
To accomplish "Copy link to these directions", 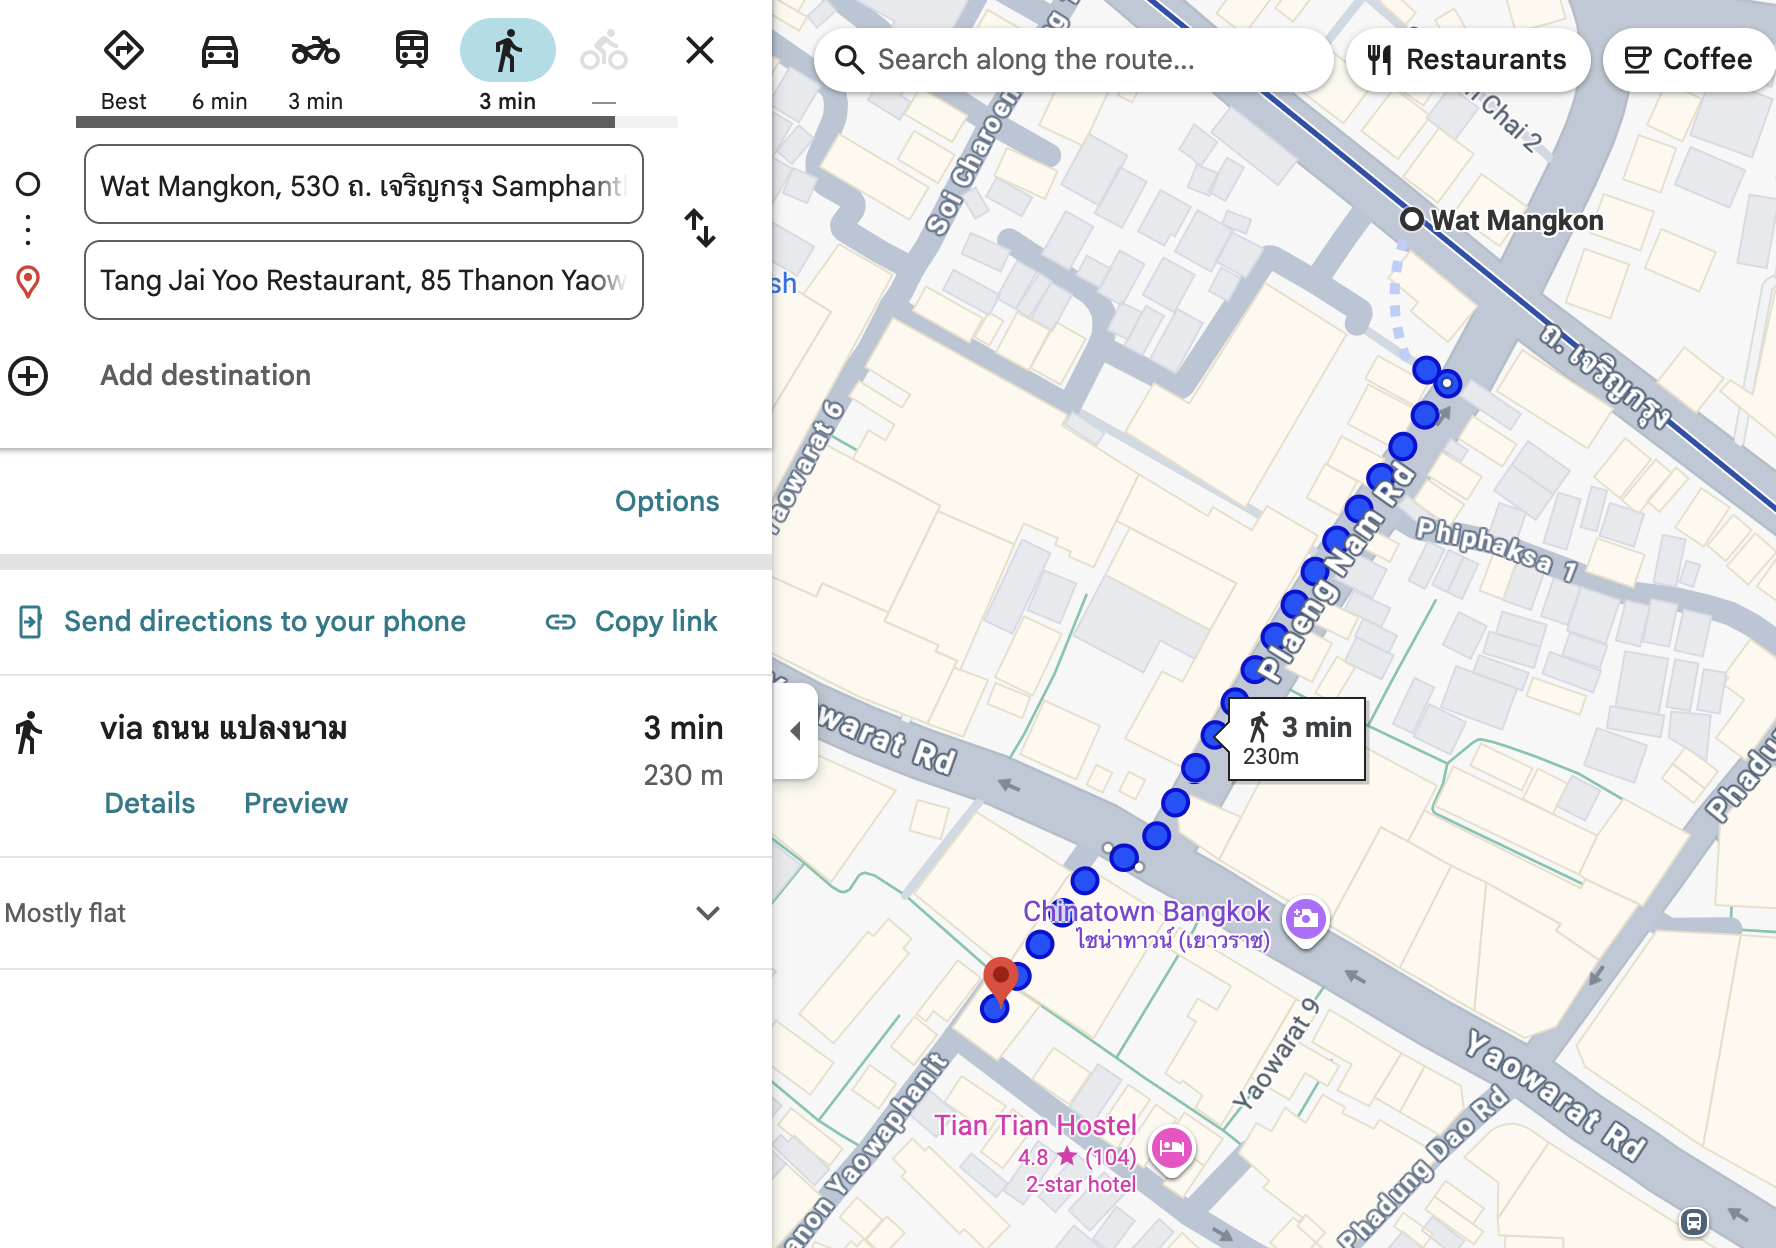I will click(x=632, y=622).
